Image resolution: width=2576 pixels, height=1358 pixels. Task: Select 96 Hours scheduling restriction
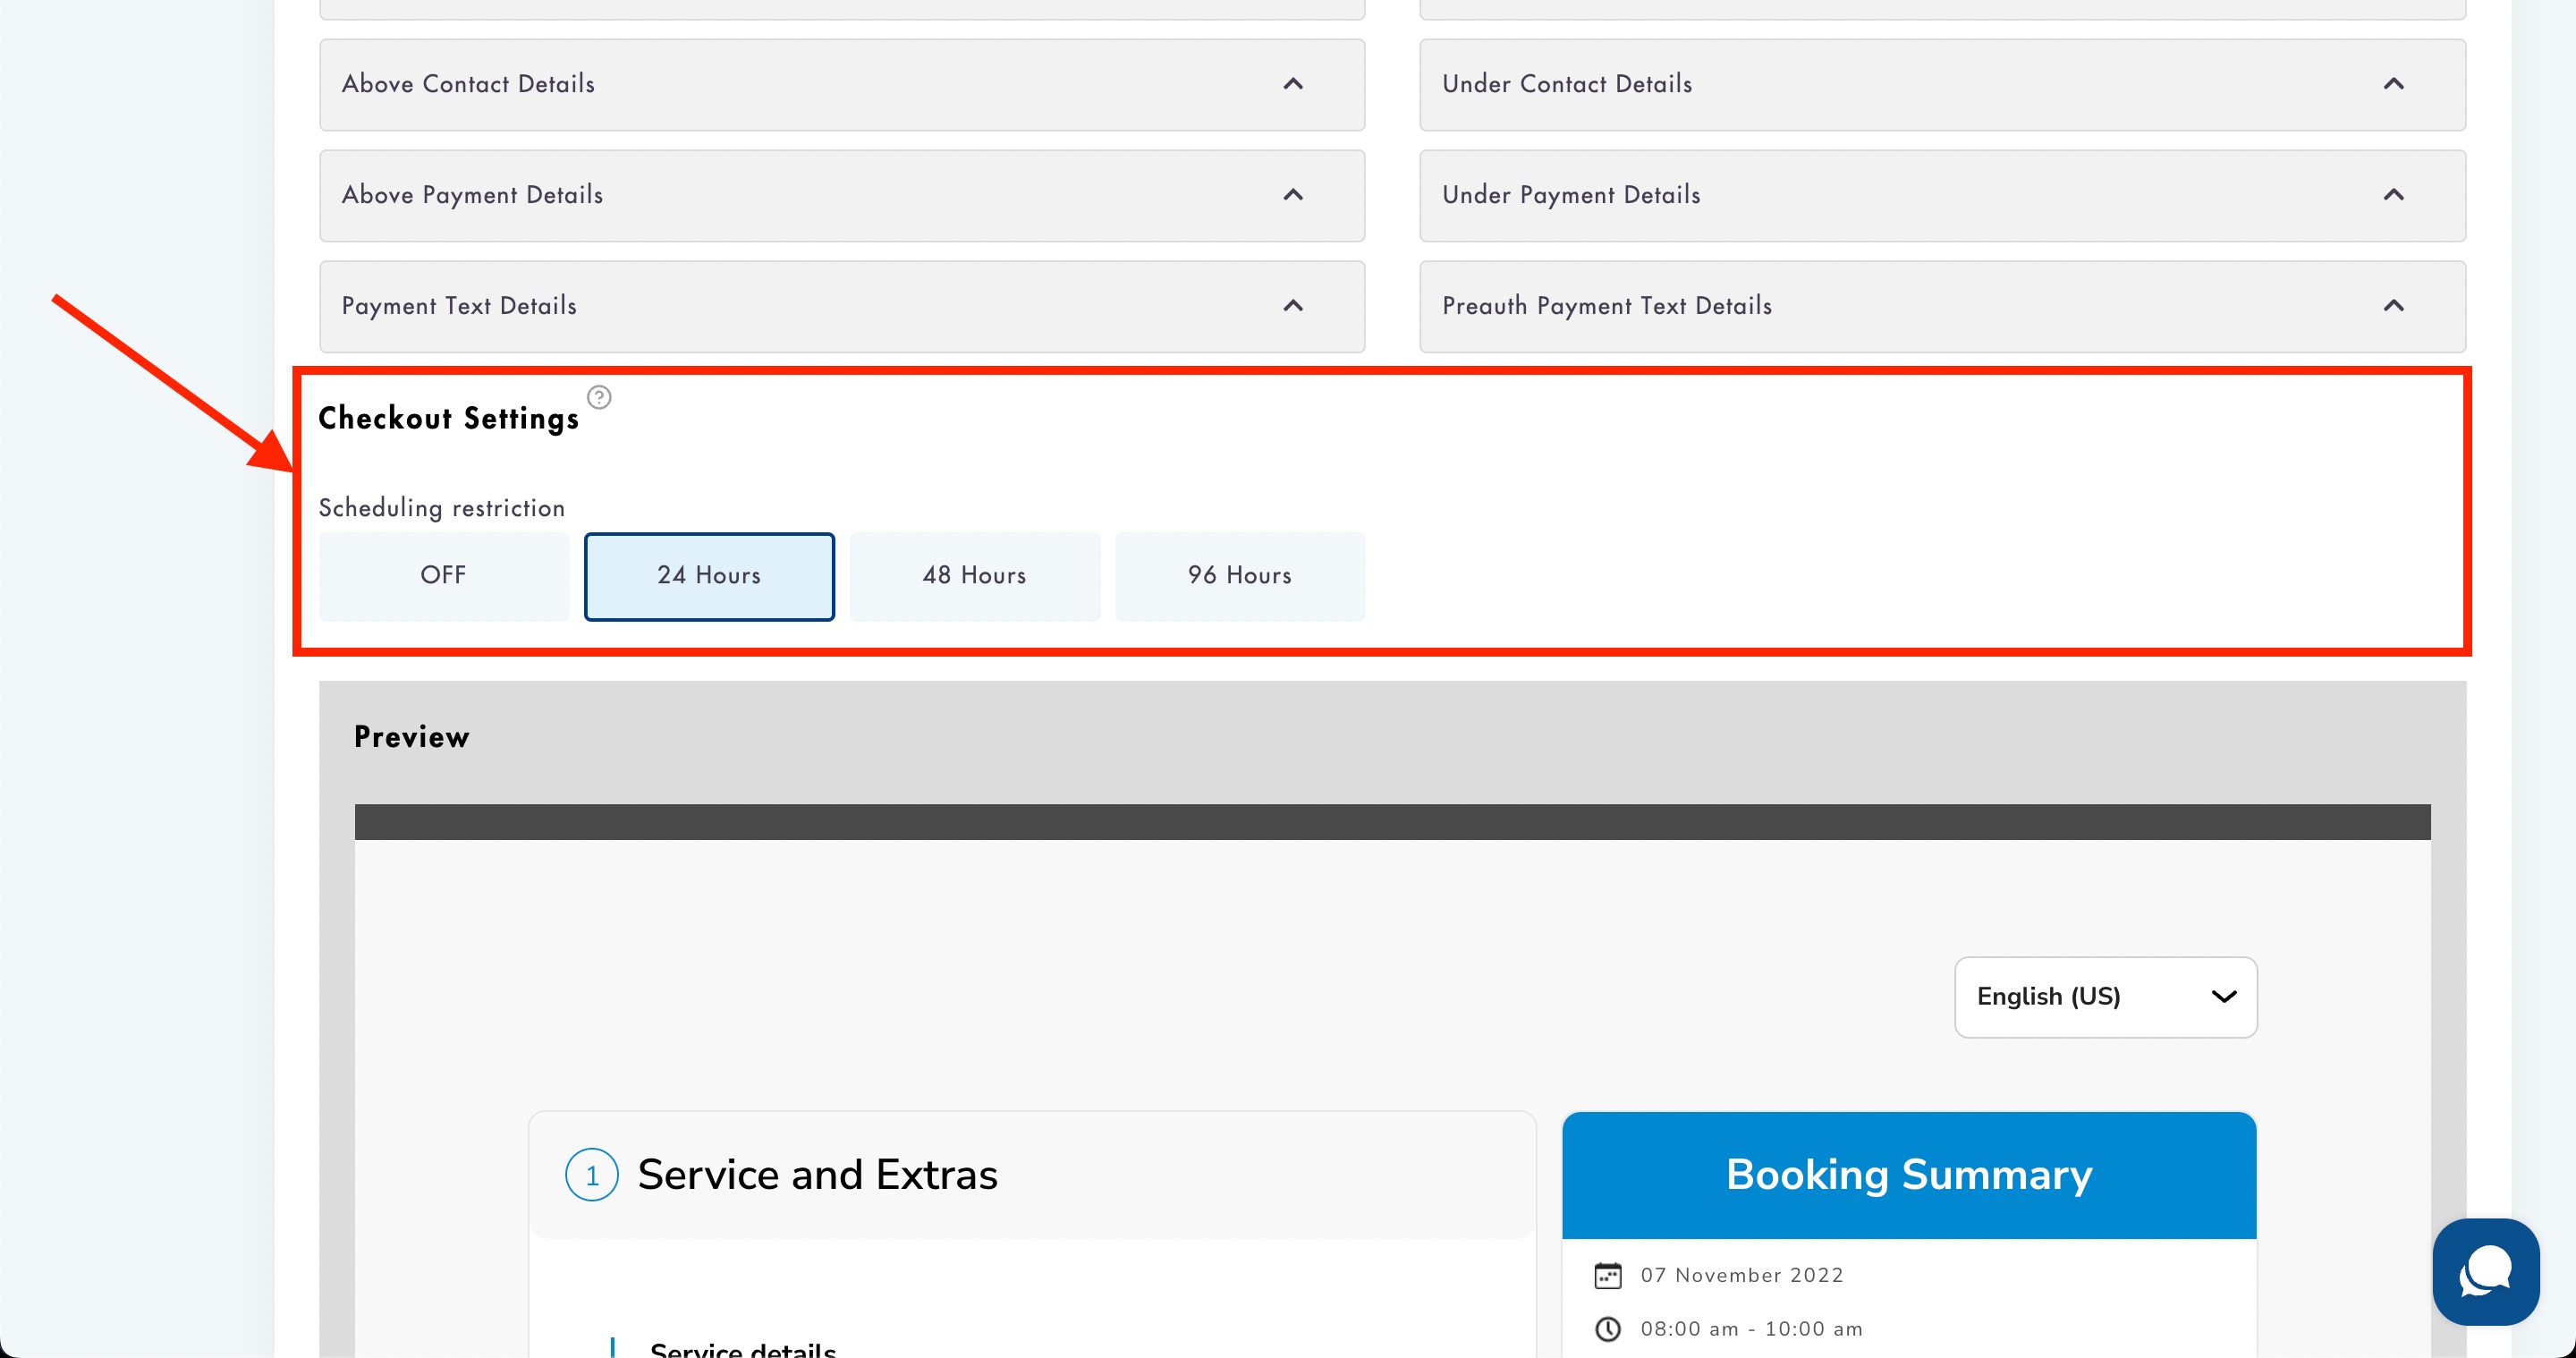(1240, 576)
